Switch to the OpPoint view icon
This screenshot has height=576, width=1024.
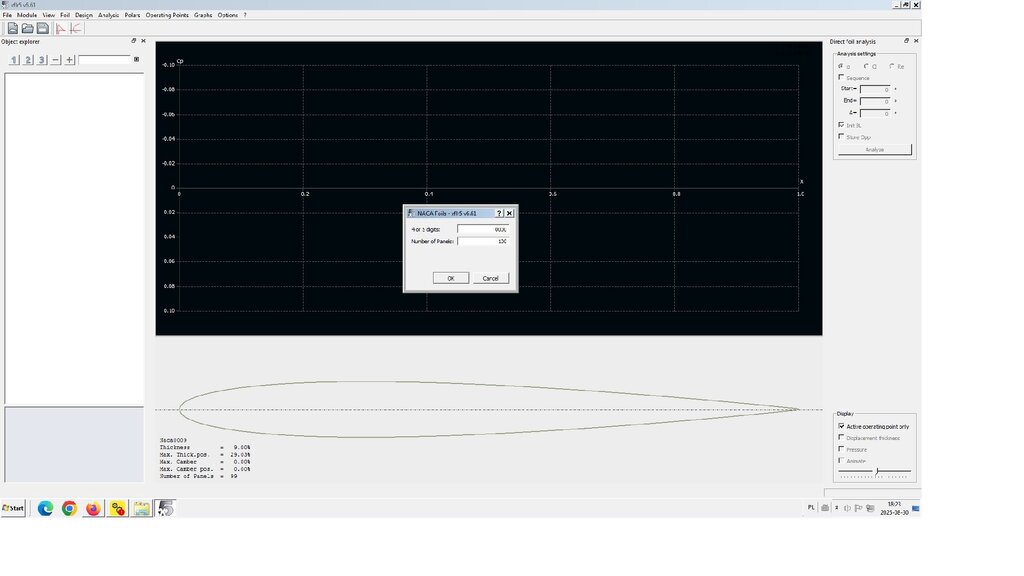point(61,29)
